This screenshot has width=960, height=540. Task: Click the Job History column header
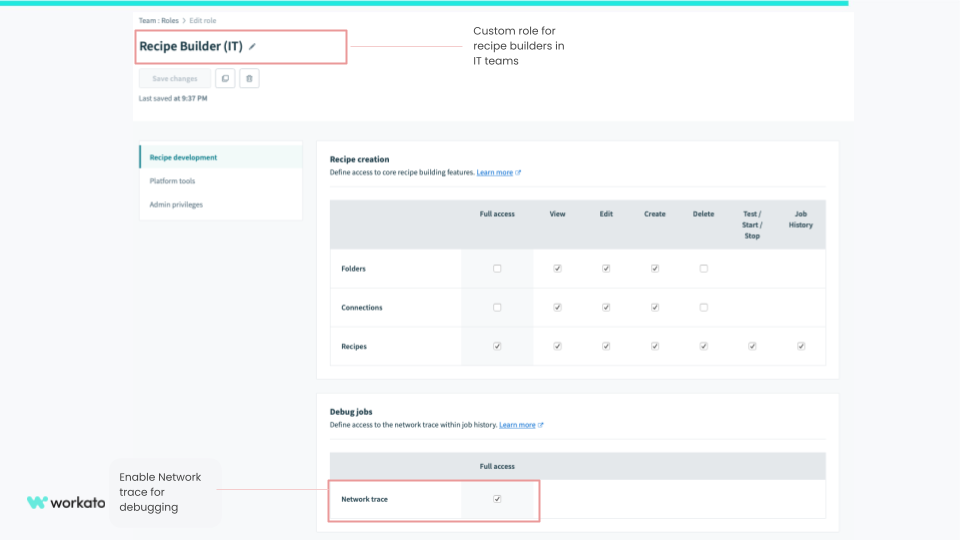tap(801, 219)
